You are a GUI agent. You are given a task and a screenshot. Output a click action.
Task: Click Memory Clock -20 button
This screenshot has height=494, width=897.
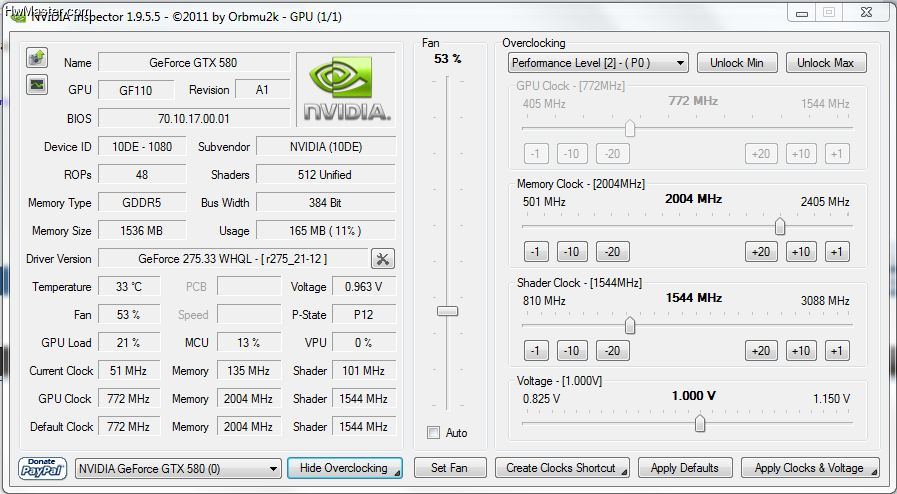tap(613, 252)
